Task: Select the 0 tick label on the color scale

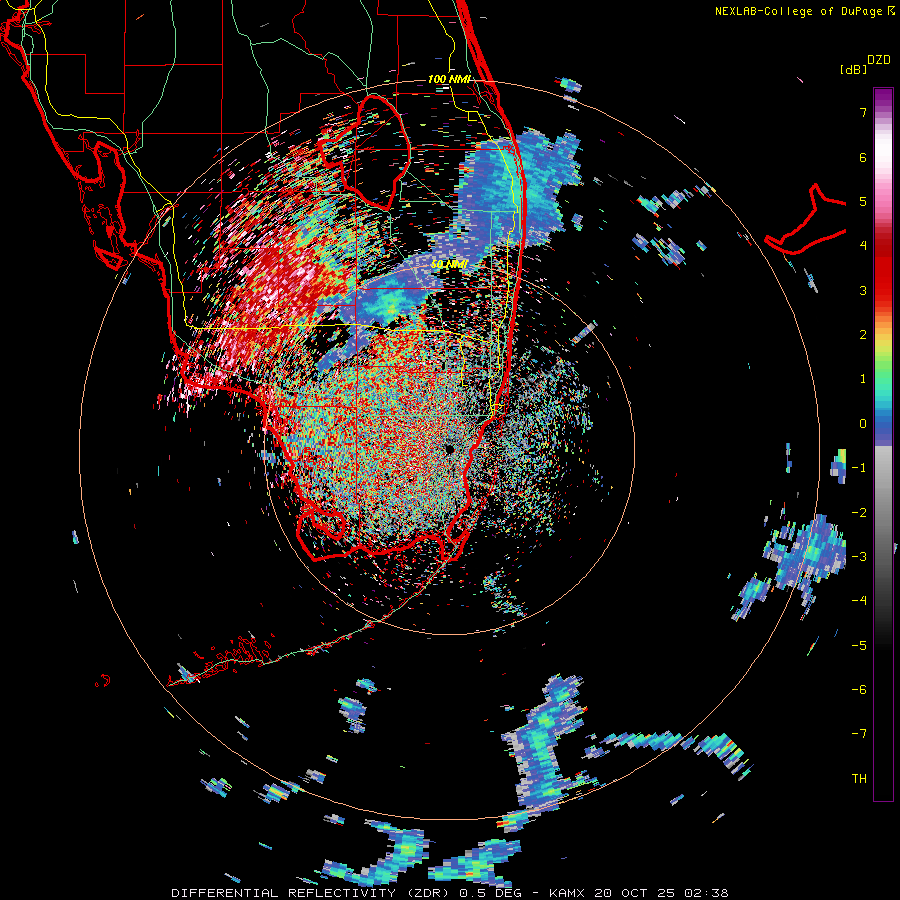Action: tap(863, 423)
